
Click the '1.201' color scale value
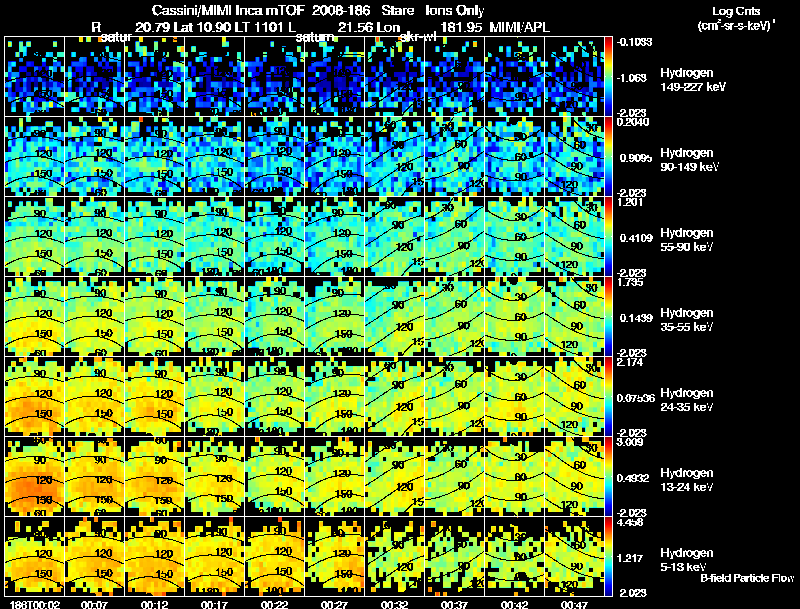pyautogui.click(x=630, y=202)
